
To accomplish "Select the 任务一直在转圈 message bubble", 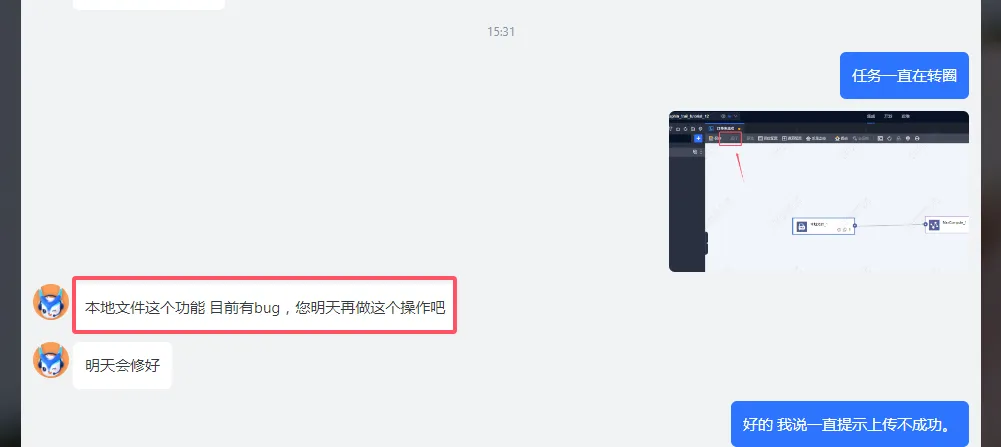I will 904,75.
